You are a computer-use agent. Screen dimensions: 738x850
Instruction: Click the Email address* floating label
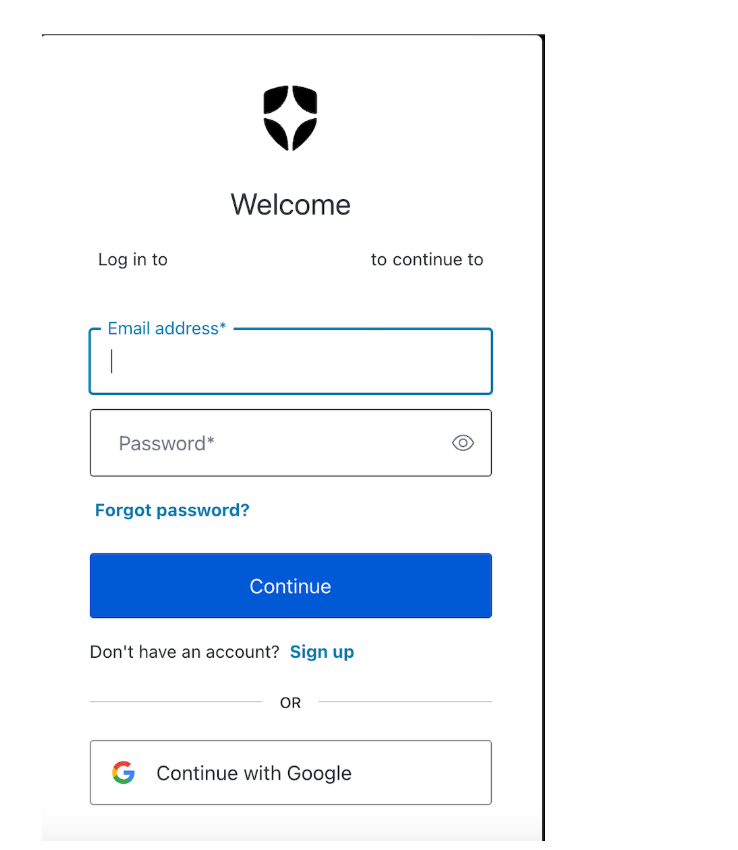coord(166,328)
